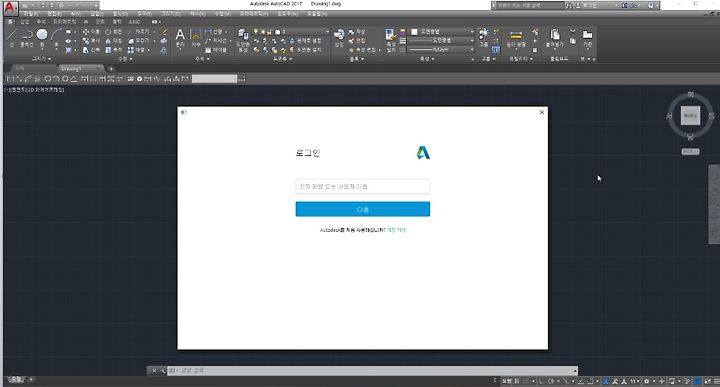
Task: Click the Insert block (삽입) icon
Action: pos(339,38)
